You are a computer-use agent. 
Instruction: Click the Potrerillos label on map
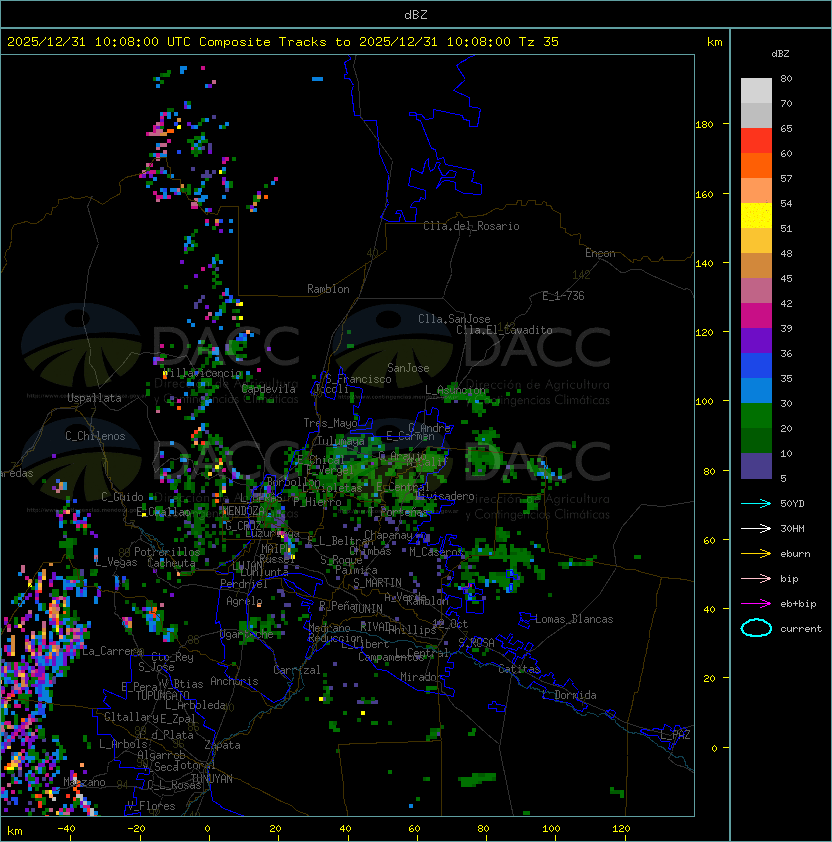pyautogui.click(x=167, y=551)
